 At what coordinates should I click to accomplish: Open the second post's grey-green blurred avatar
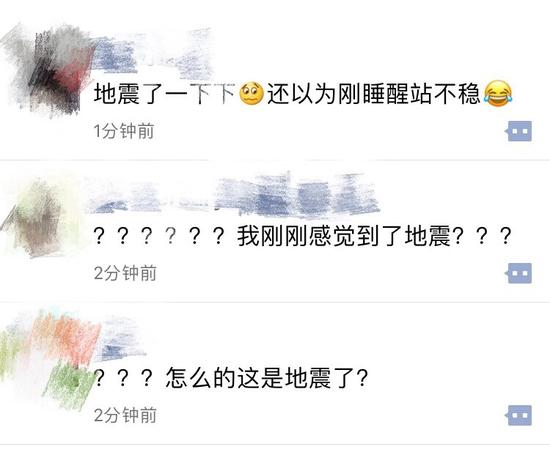[44, 217]
